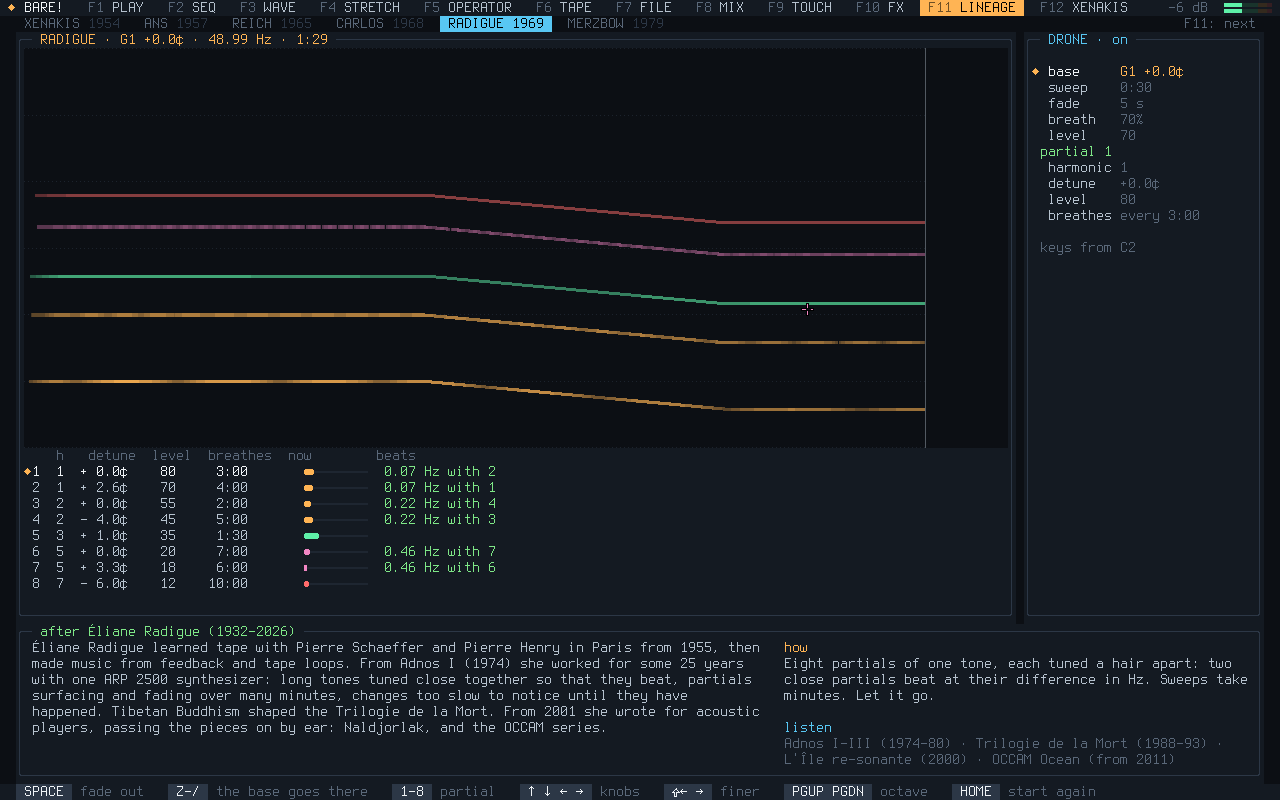Open the F3 WAVE page
This screenshot has height=800, width=1280.
coord(268,7)
